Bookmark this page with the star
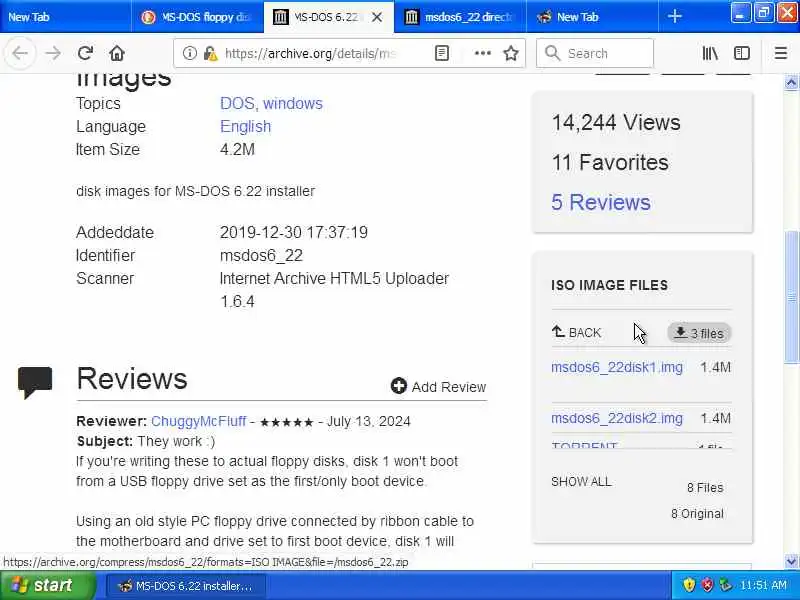 point(511,53)
